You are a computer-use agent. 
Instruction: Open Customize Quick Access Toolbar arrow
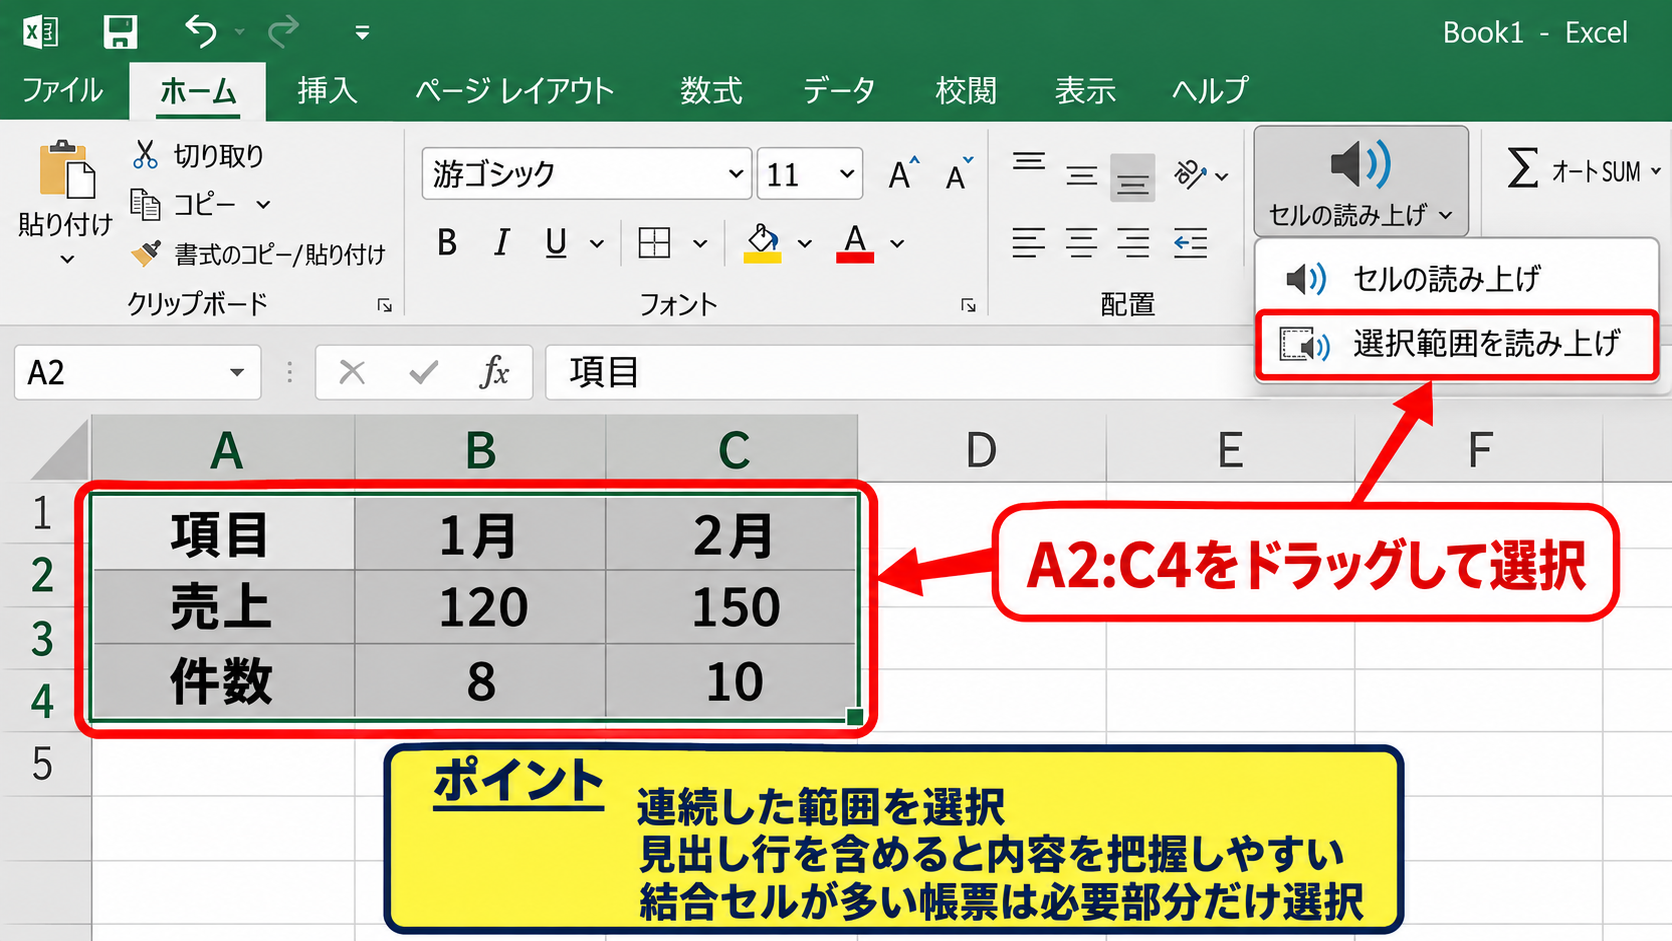(x=362, y=34)
